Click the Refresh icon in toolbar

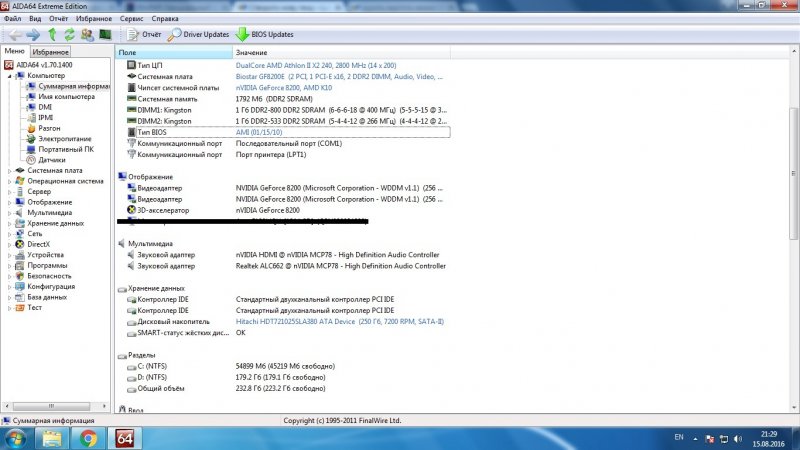(69, 35)
